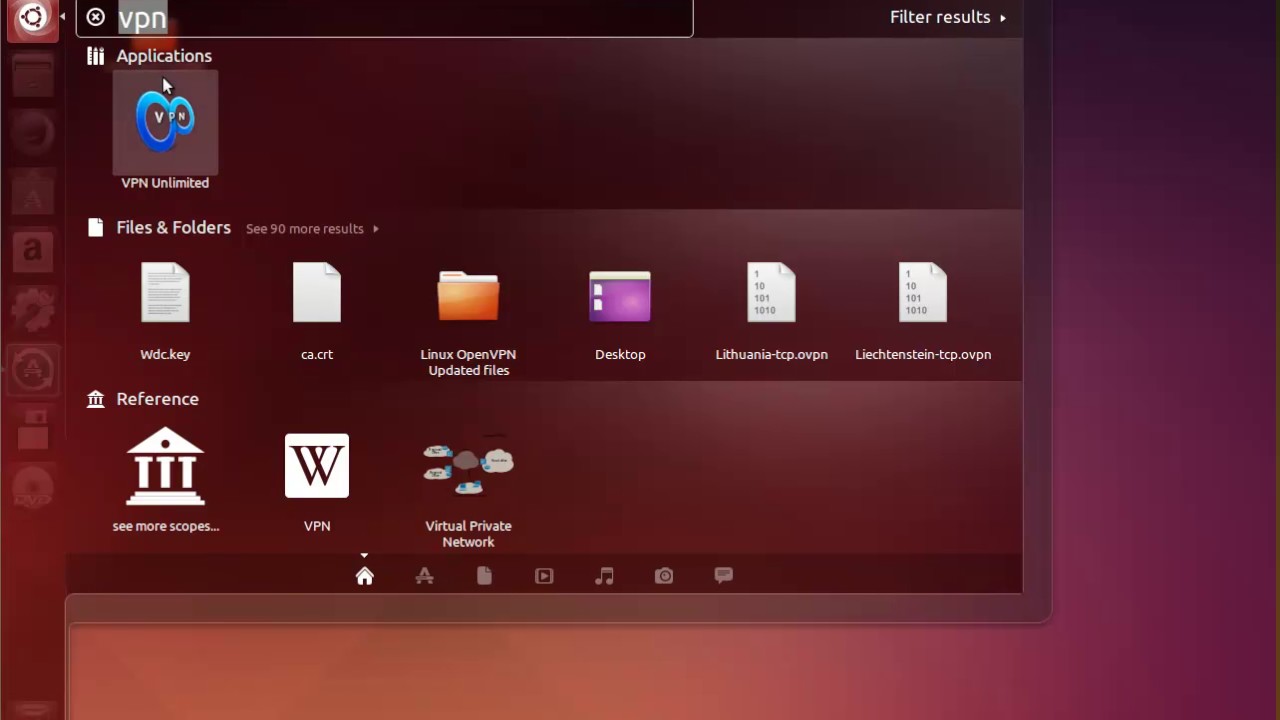
Task: Click the Ubuntu Dash home button
Action: pyautogui.click(x=33, y=18)
